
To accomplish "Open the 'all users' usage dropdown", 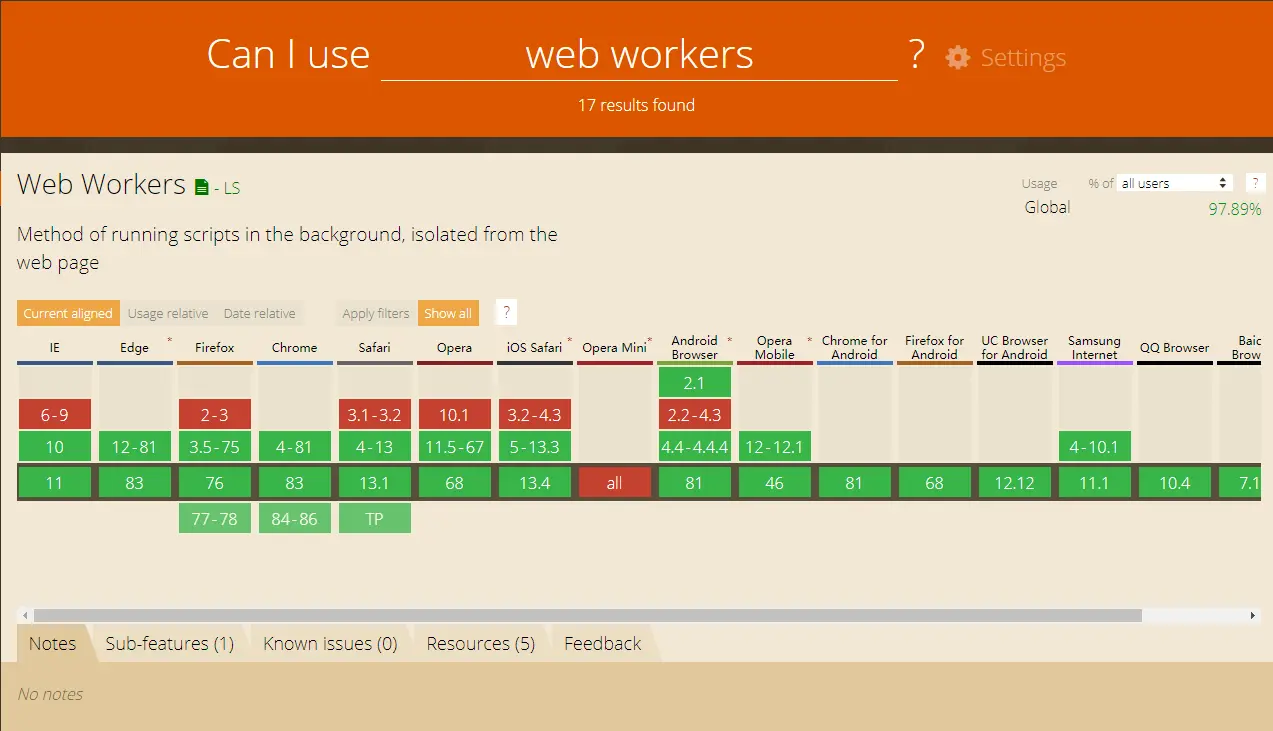I will [x=1174, y=183].
